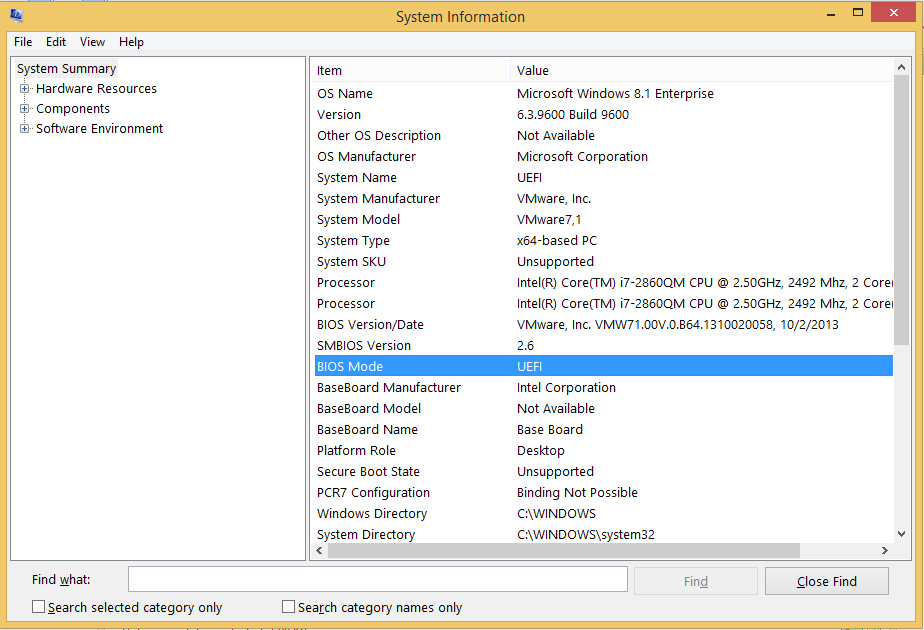This screenshot has height=630, width=924.
Task: Select System Summary in the tree
Action: [67, 68]
